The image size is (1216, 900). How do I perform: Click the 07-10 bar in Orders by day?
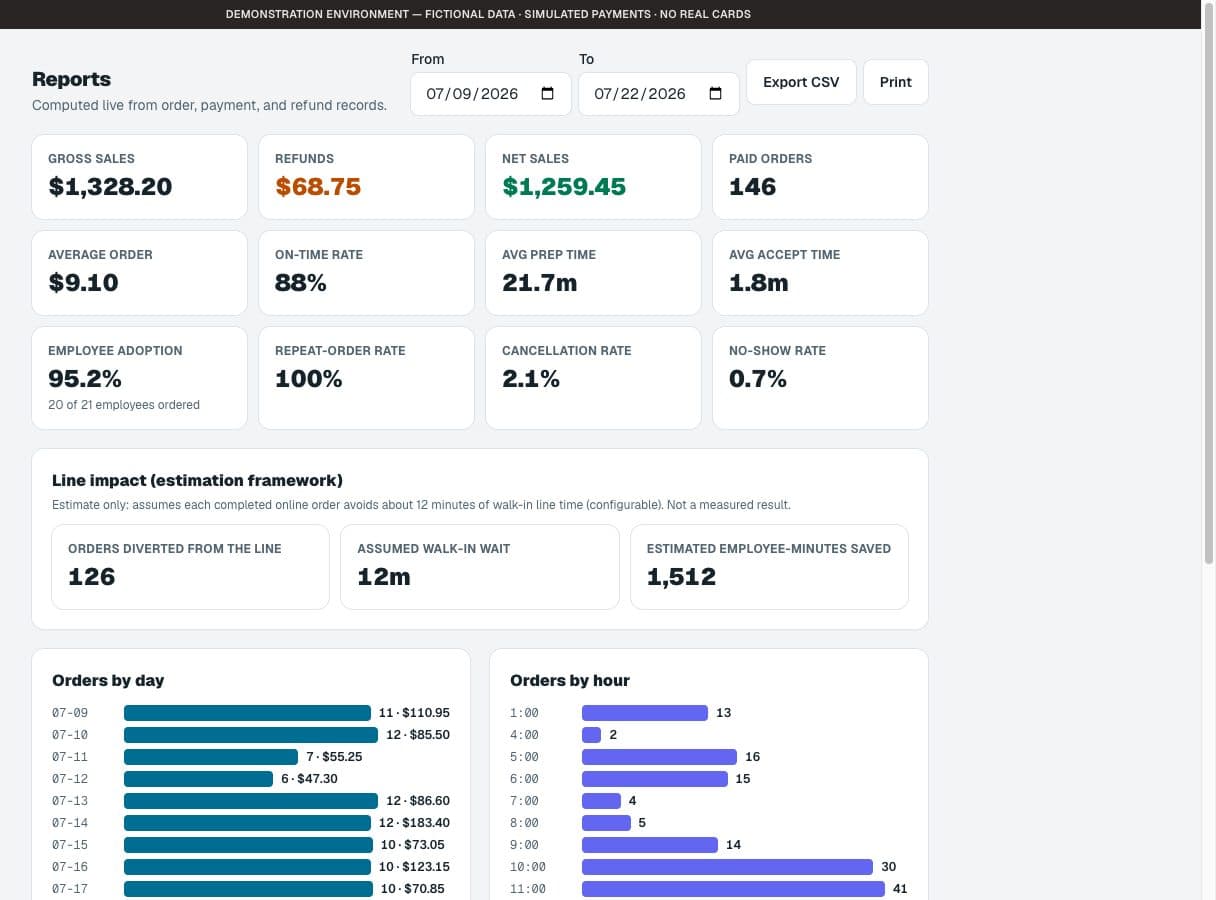(x=251, y=735)
